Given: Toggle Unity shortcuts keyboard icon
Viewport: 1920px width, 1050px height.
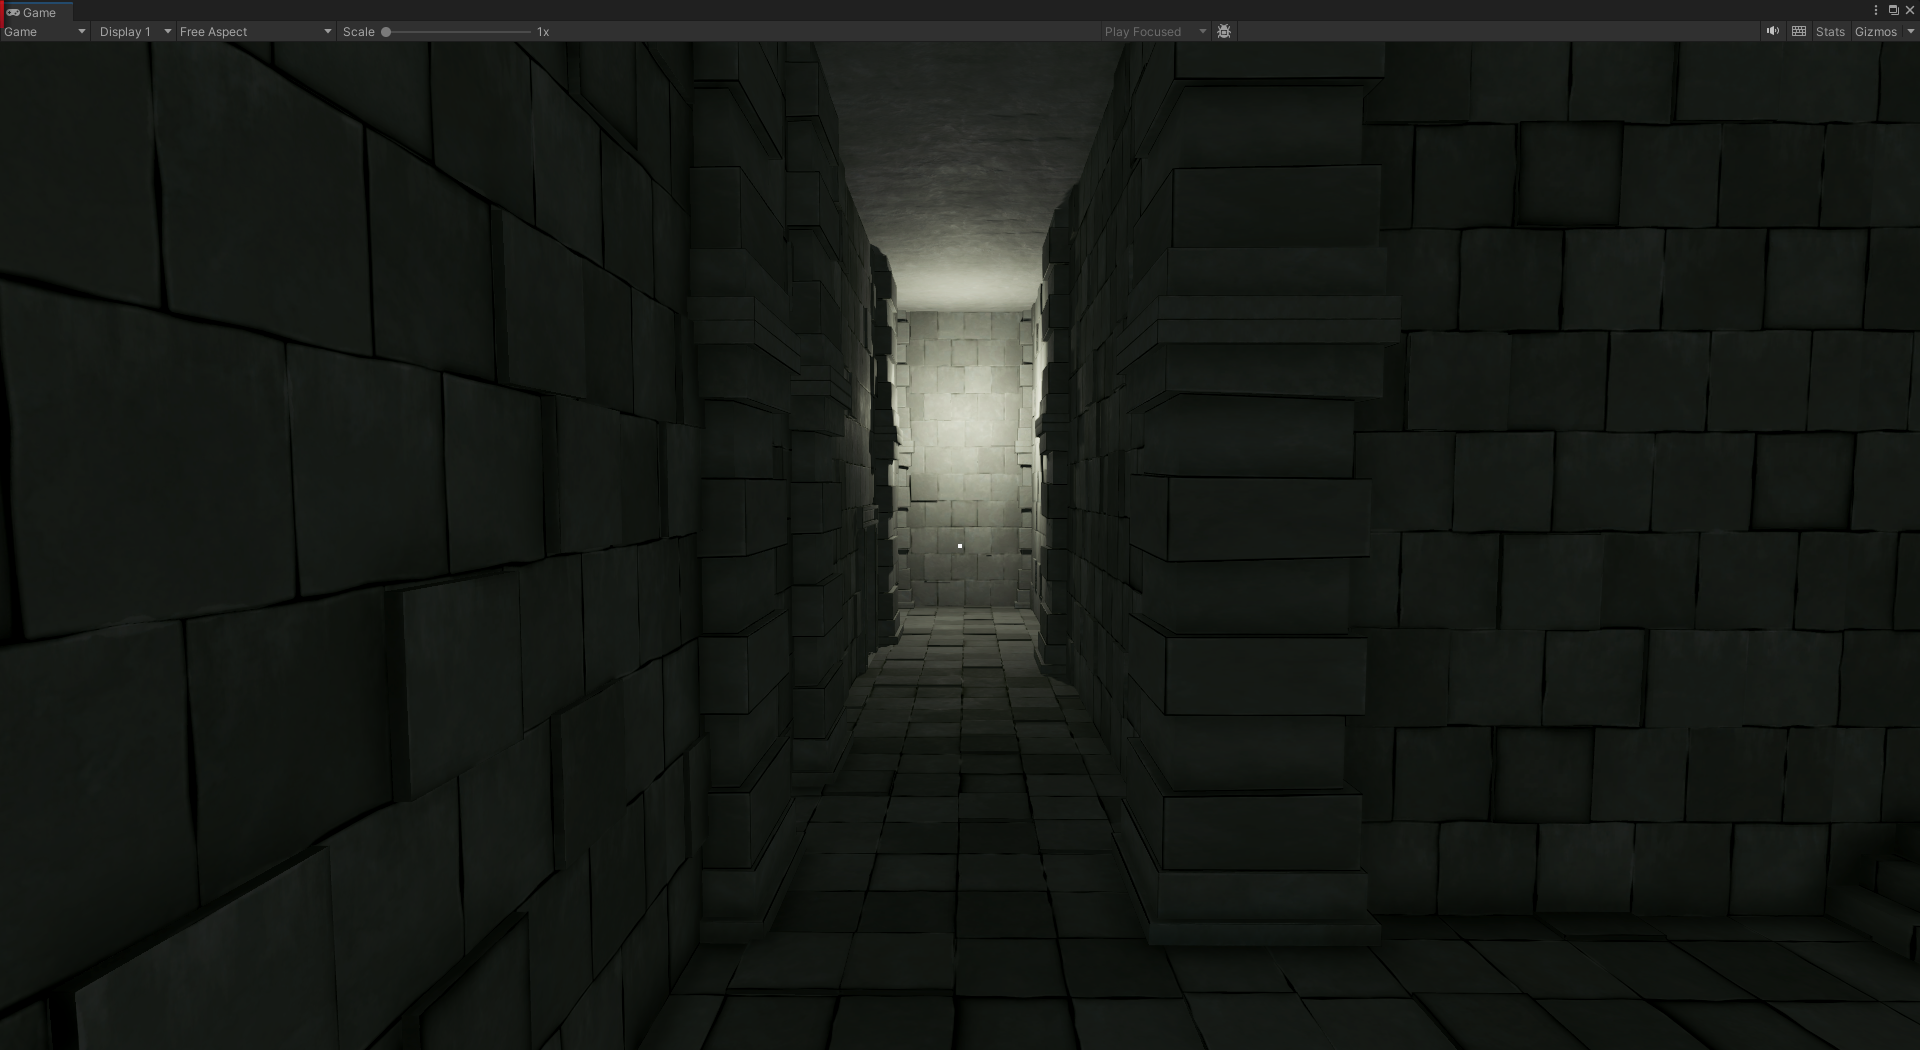Looking at the screenshot, I should tap(1799, 31).
